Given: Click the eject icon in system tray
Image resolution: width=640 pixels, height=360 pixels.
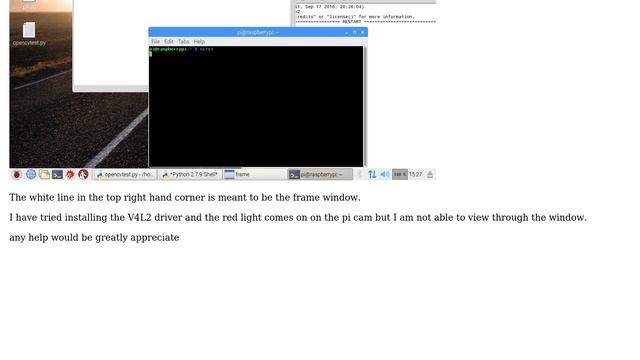Looking at the screenshot, I should coord(429,174).
